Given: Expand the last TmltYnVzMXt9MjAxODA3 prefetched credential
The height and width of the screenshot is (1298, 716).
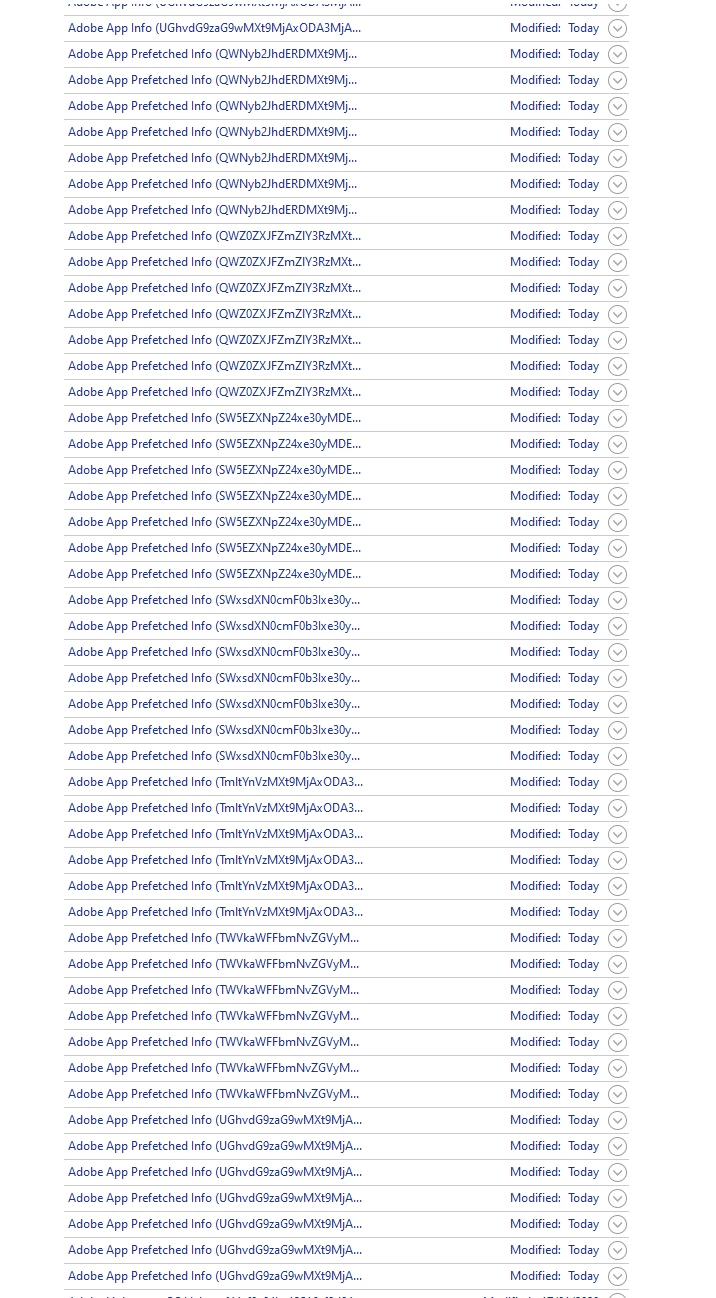Looking at the screenshot, I should point(617,912).
